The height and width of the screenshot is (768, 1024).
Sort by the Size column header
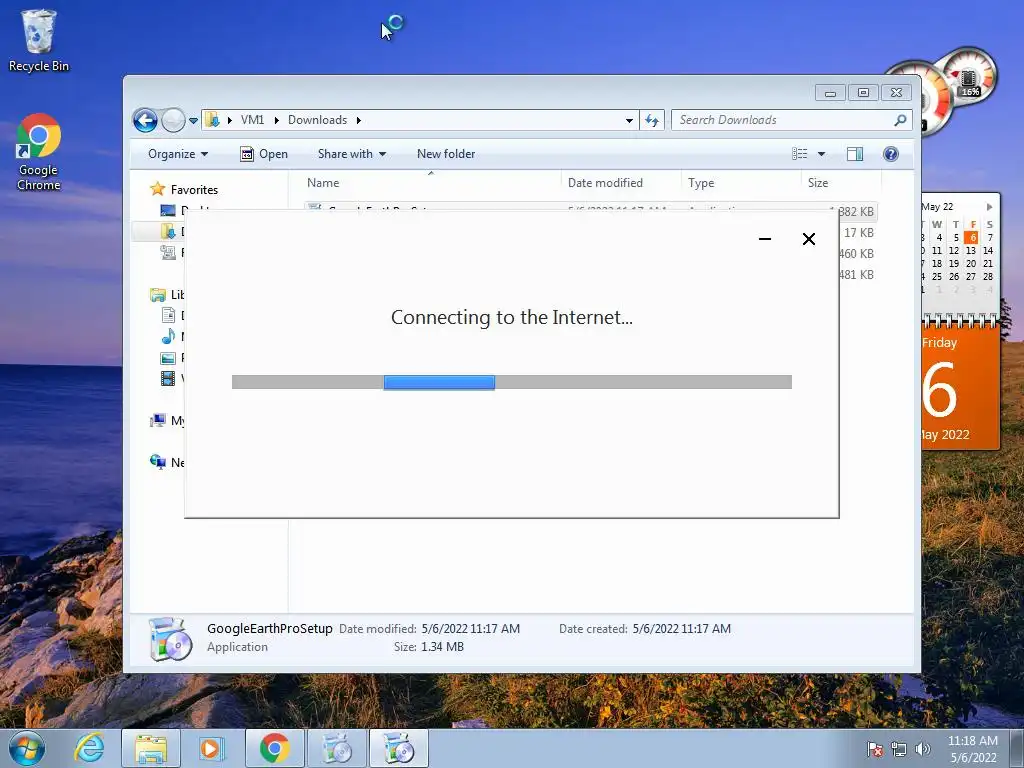(841, 183)
